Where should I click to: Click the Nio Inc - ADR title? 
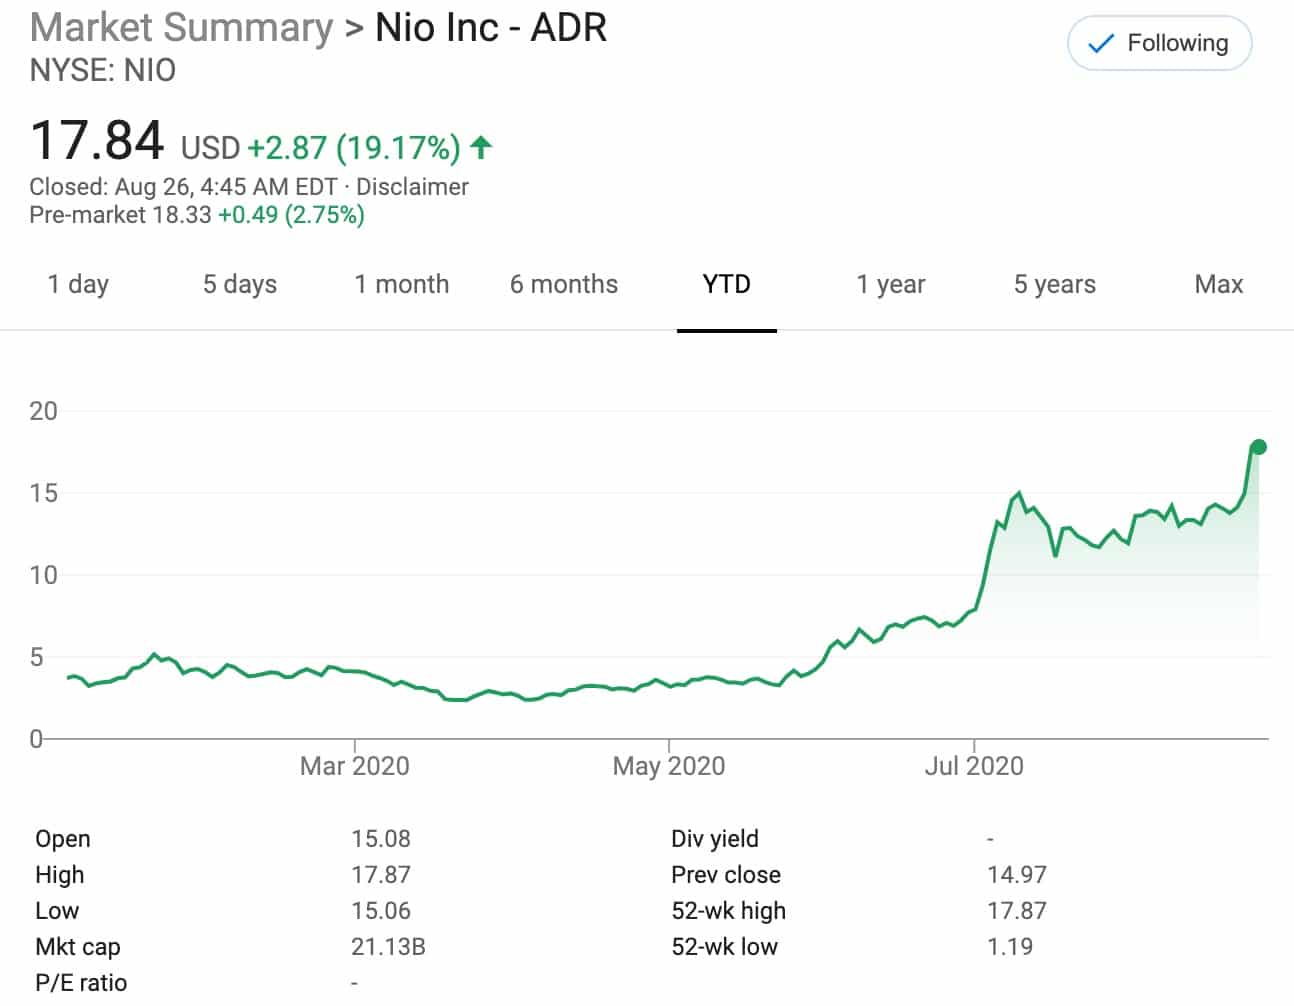(x=491, y=27)
